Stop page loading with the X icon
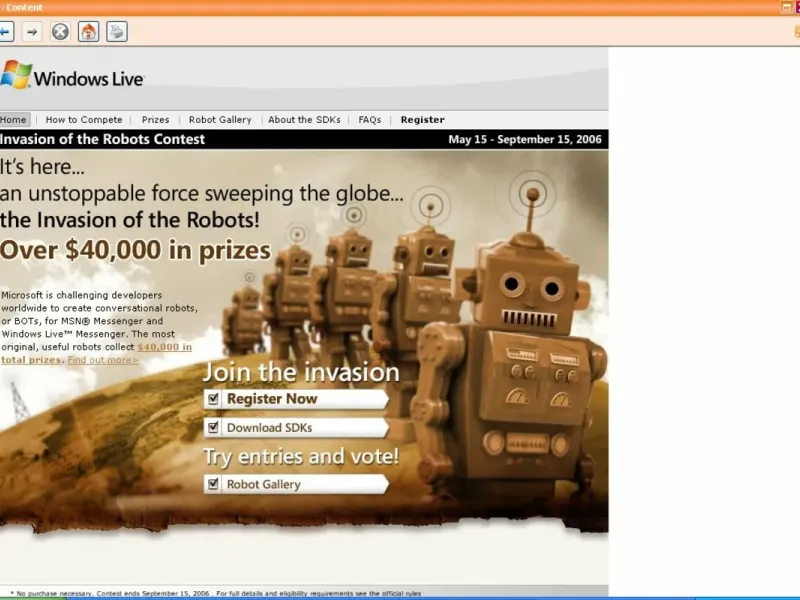 coord(60,32)
